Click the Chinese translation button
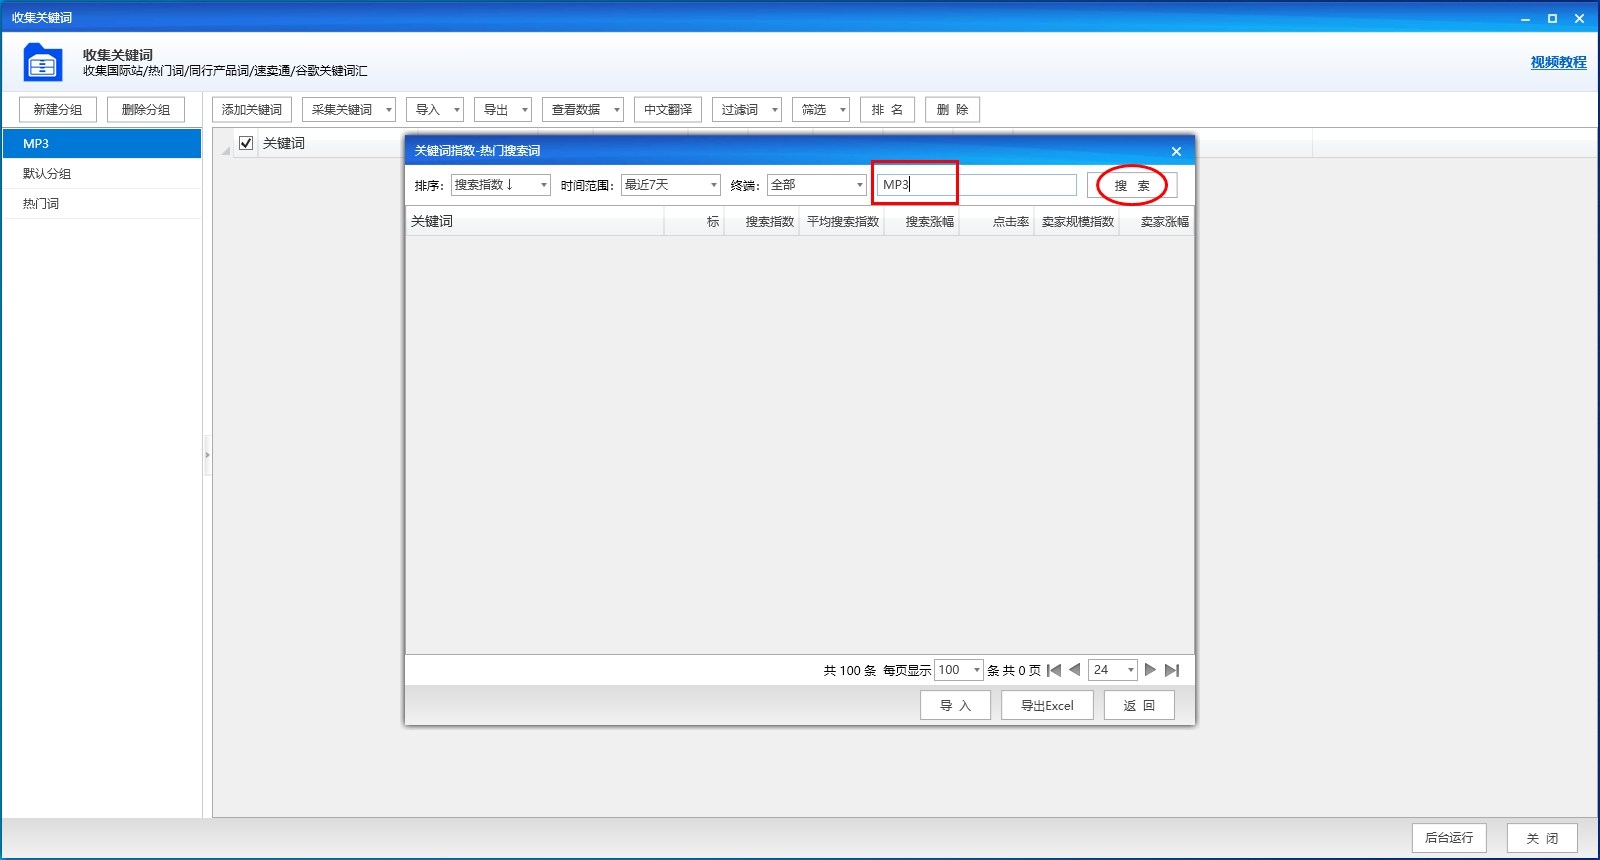The image size is (1600, 860). [x=668, y=110]
